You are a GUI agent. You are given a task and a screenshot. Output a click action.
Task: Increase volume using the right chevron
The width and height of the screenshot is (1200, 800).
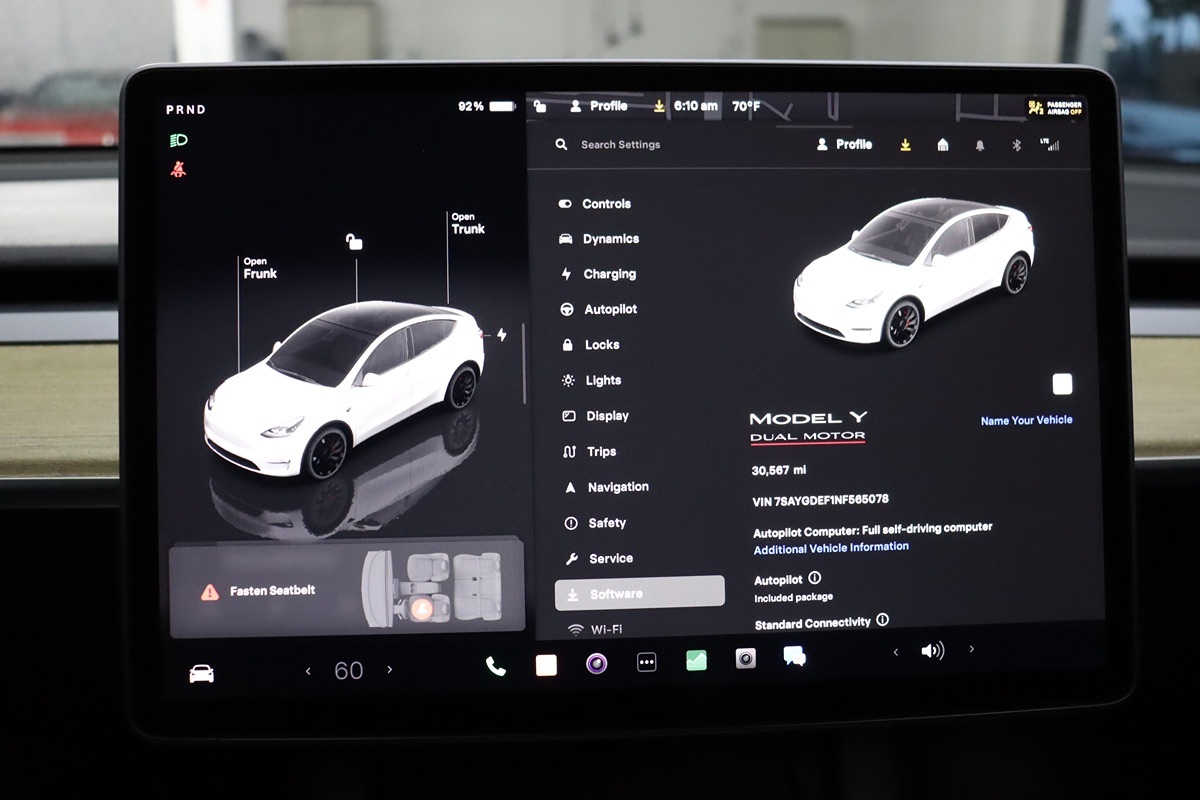tap(971, 650)
